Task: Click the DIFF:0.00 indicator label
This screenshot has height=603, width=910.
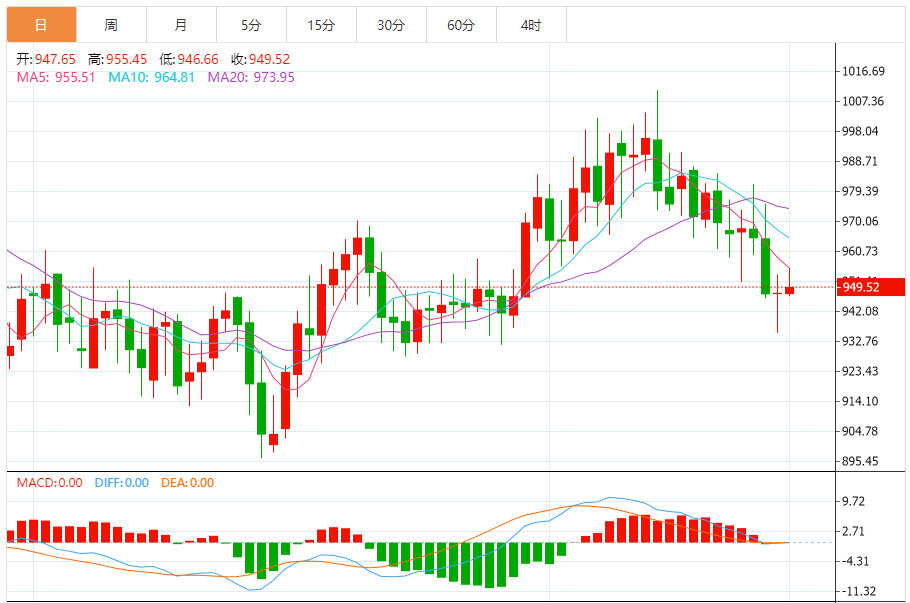Action: 122,483
